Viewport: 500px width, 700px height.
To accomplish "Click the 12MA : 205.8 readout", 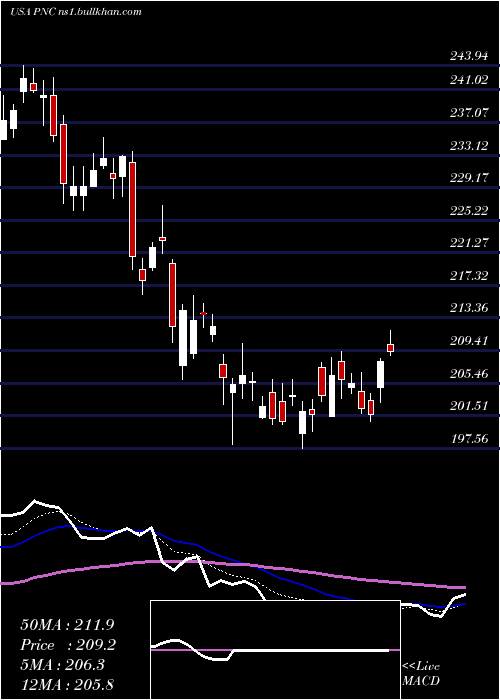I will click(x=68, y=685).
